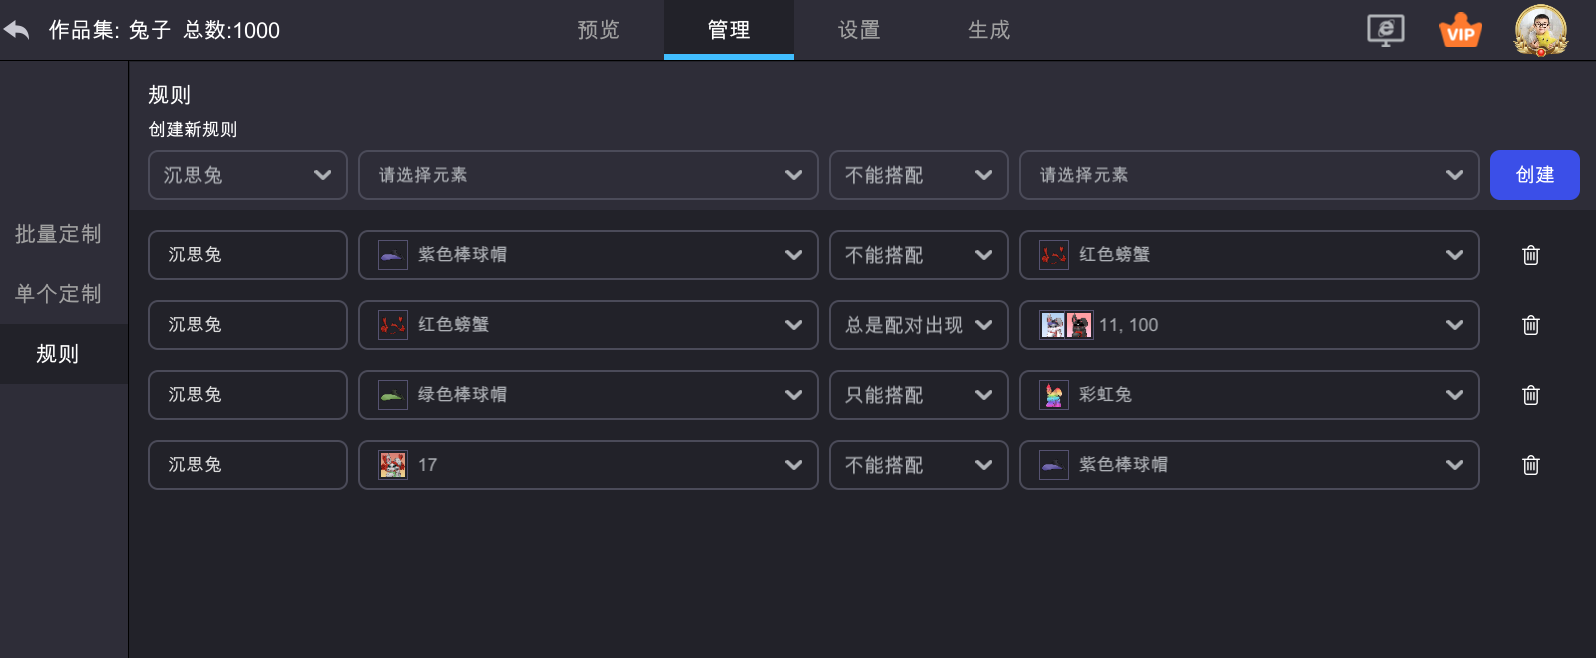Switch to the 预览 tab
Screen dimensions: 1596x658
point(599,30)
